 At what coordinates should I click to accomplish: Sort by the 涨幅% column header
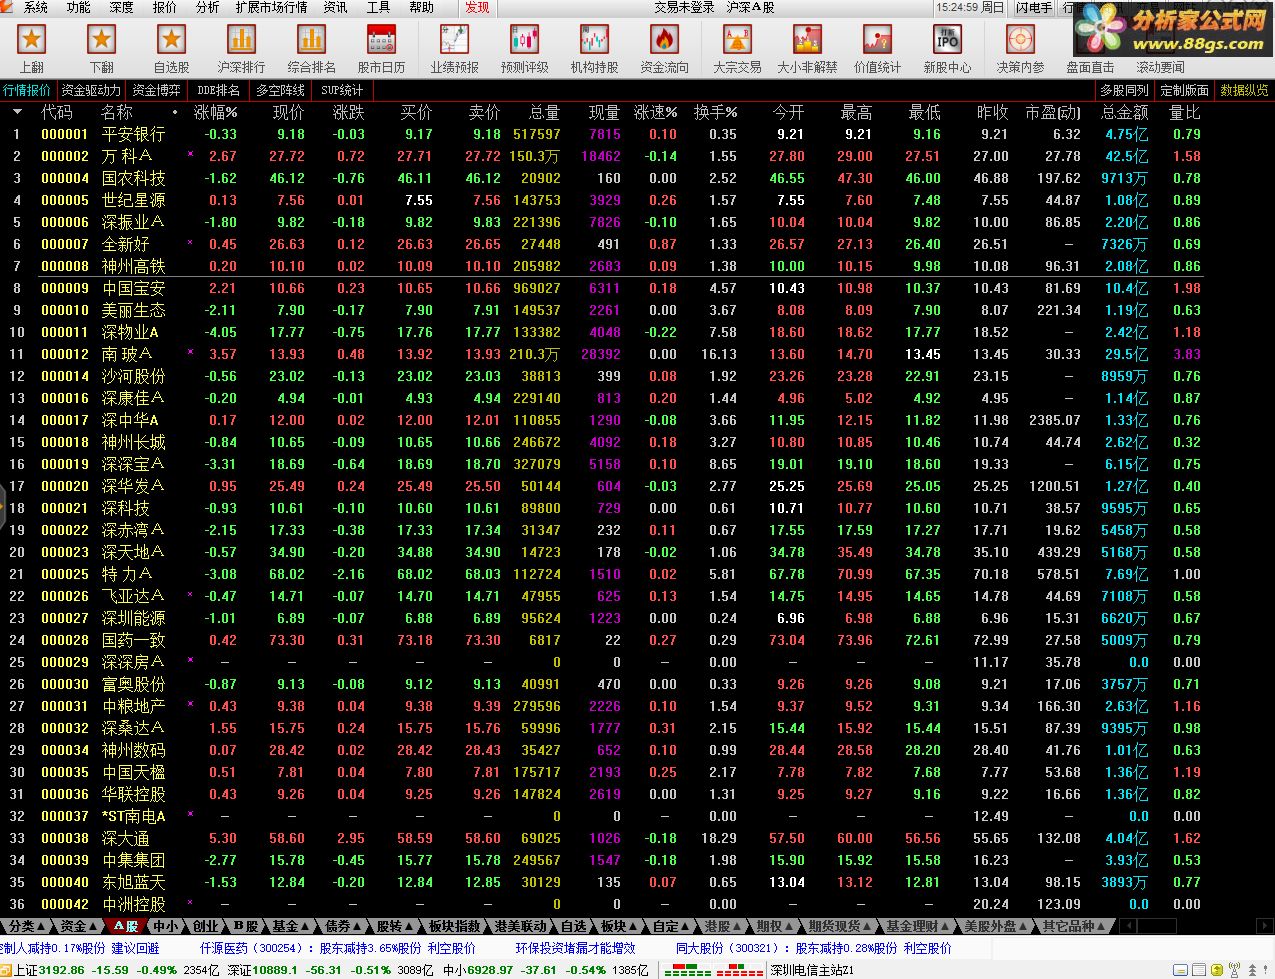(x=215, y=112)
